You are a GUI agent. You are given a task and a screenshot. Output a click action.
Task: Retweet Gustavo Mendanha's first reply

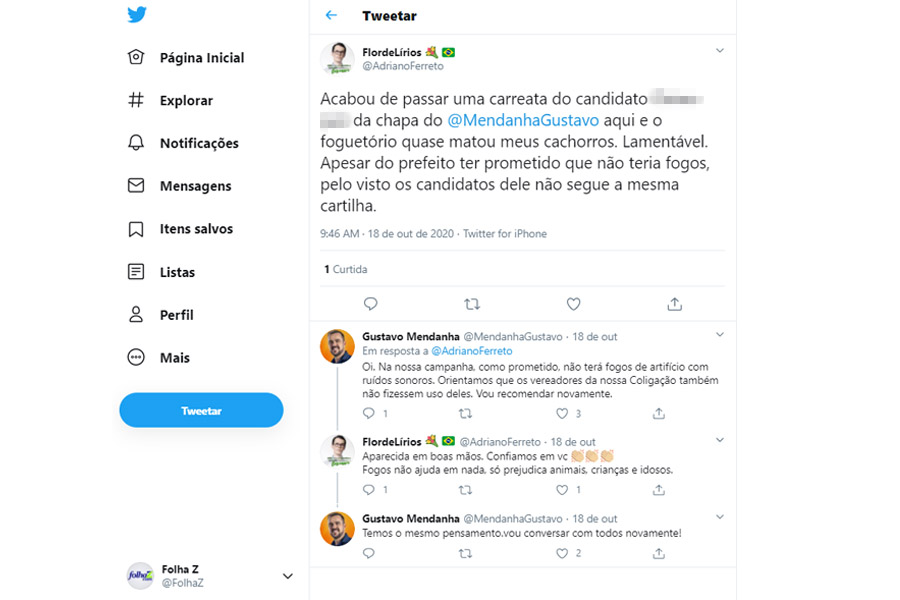tap(464, 413)
